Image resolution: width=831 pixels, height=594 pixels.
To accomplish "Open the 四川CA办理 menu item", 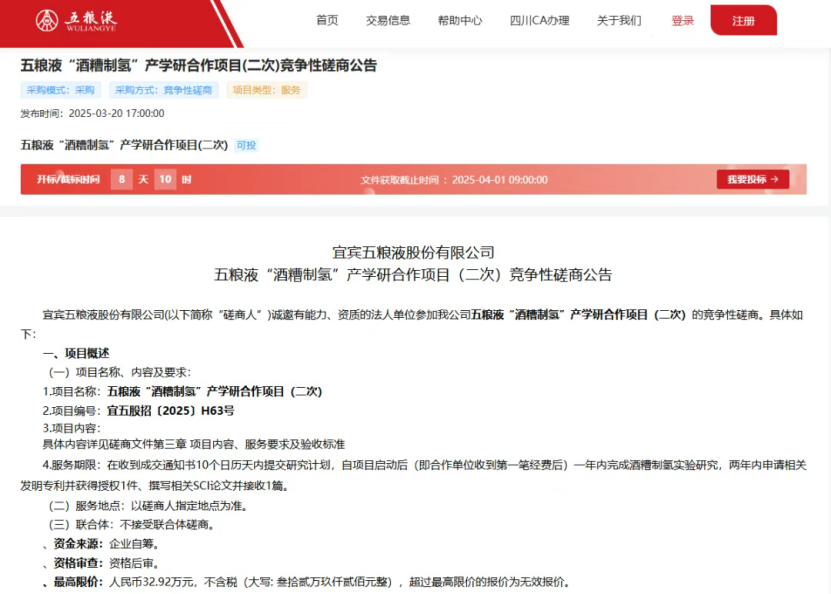I will 537,19.
